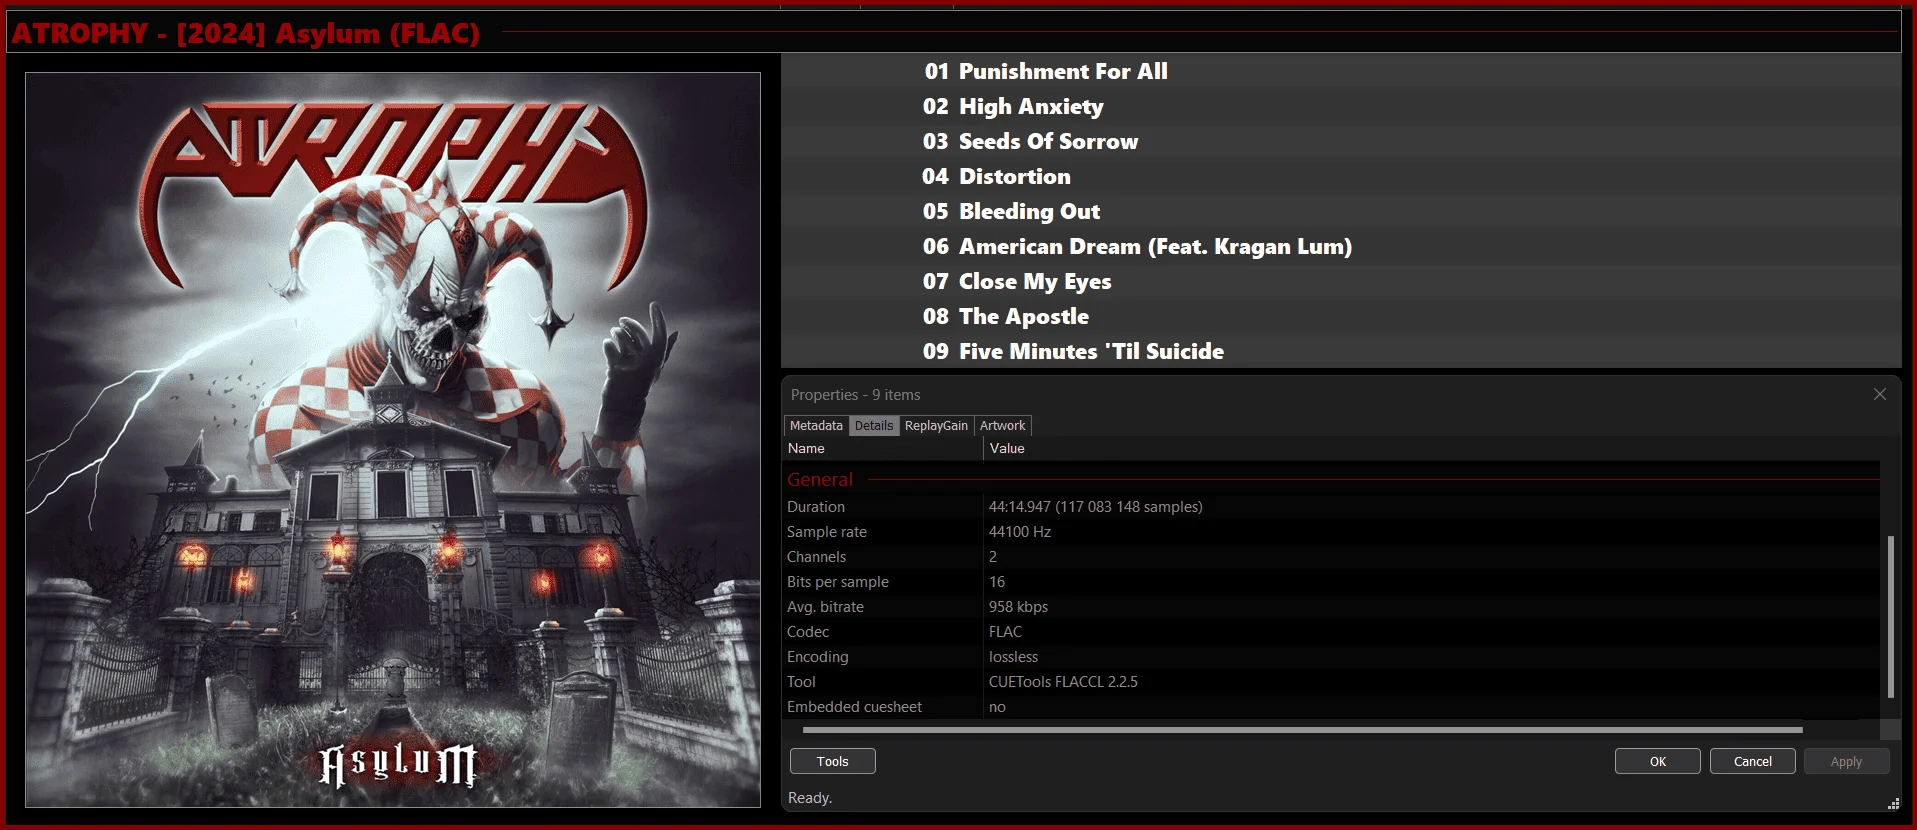The image size is (1917, 830).
Task: Select the Bits per sample row
Action: click(x=1332, y=582)
